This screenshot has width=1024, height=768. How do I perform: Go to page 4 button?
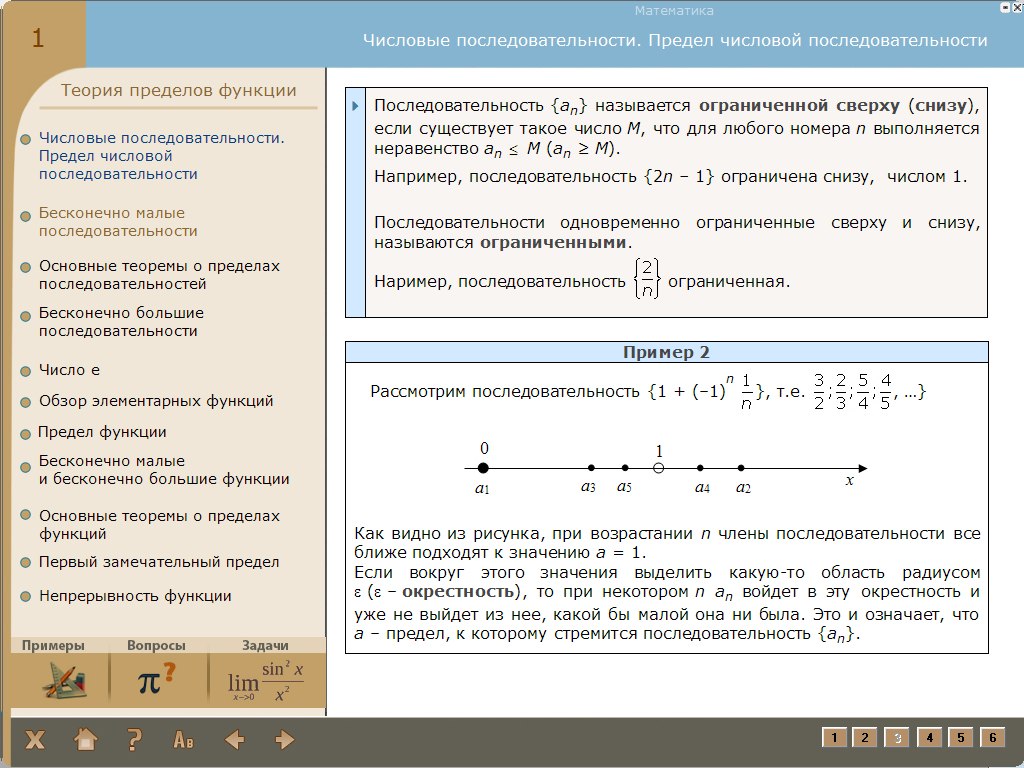pos(929,738)
